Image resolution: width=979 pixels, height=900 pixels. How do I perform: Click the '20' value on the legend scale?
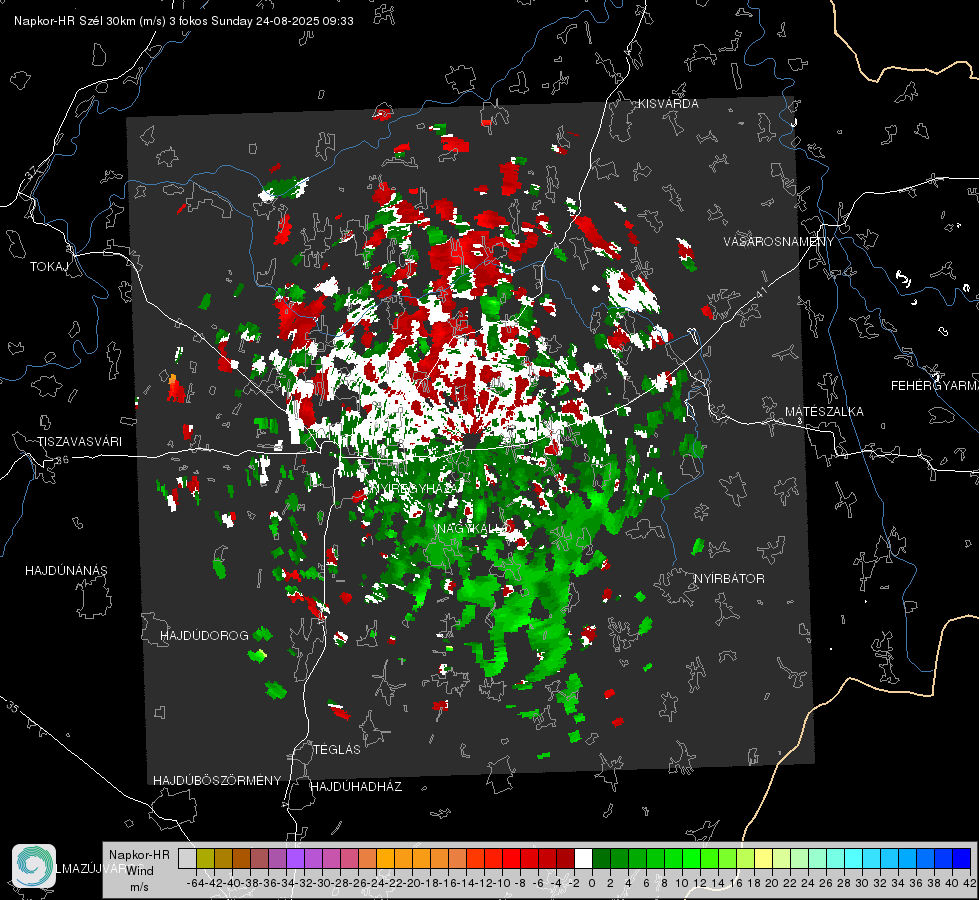coord(772,883)
